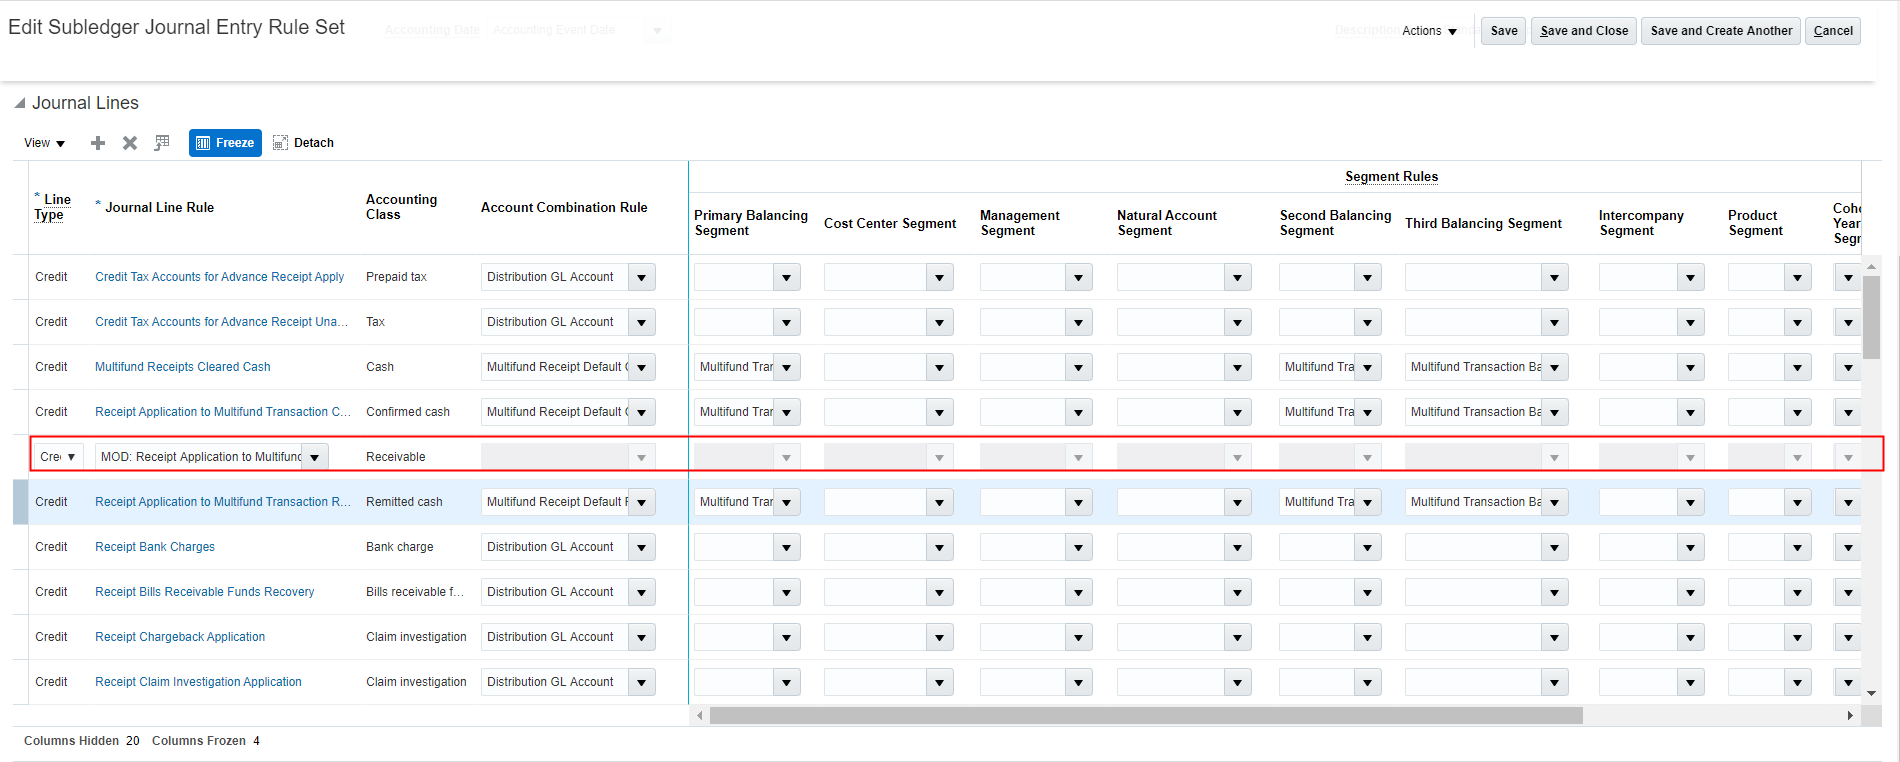This screenshot has width=1900, height=762.
Task: Click the query by example table icon
Action: (x=162, y=143)
